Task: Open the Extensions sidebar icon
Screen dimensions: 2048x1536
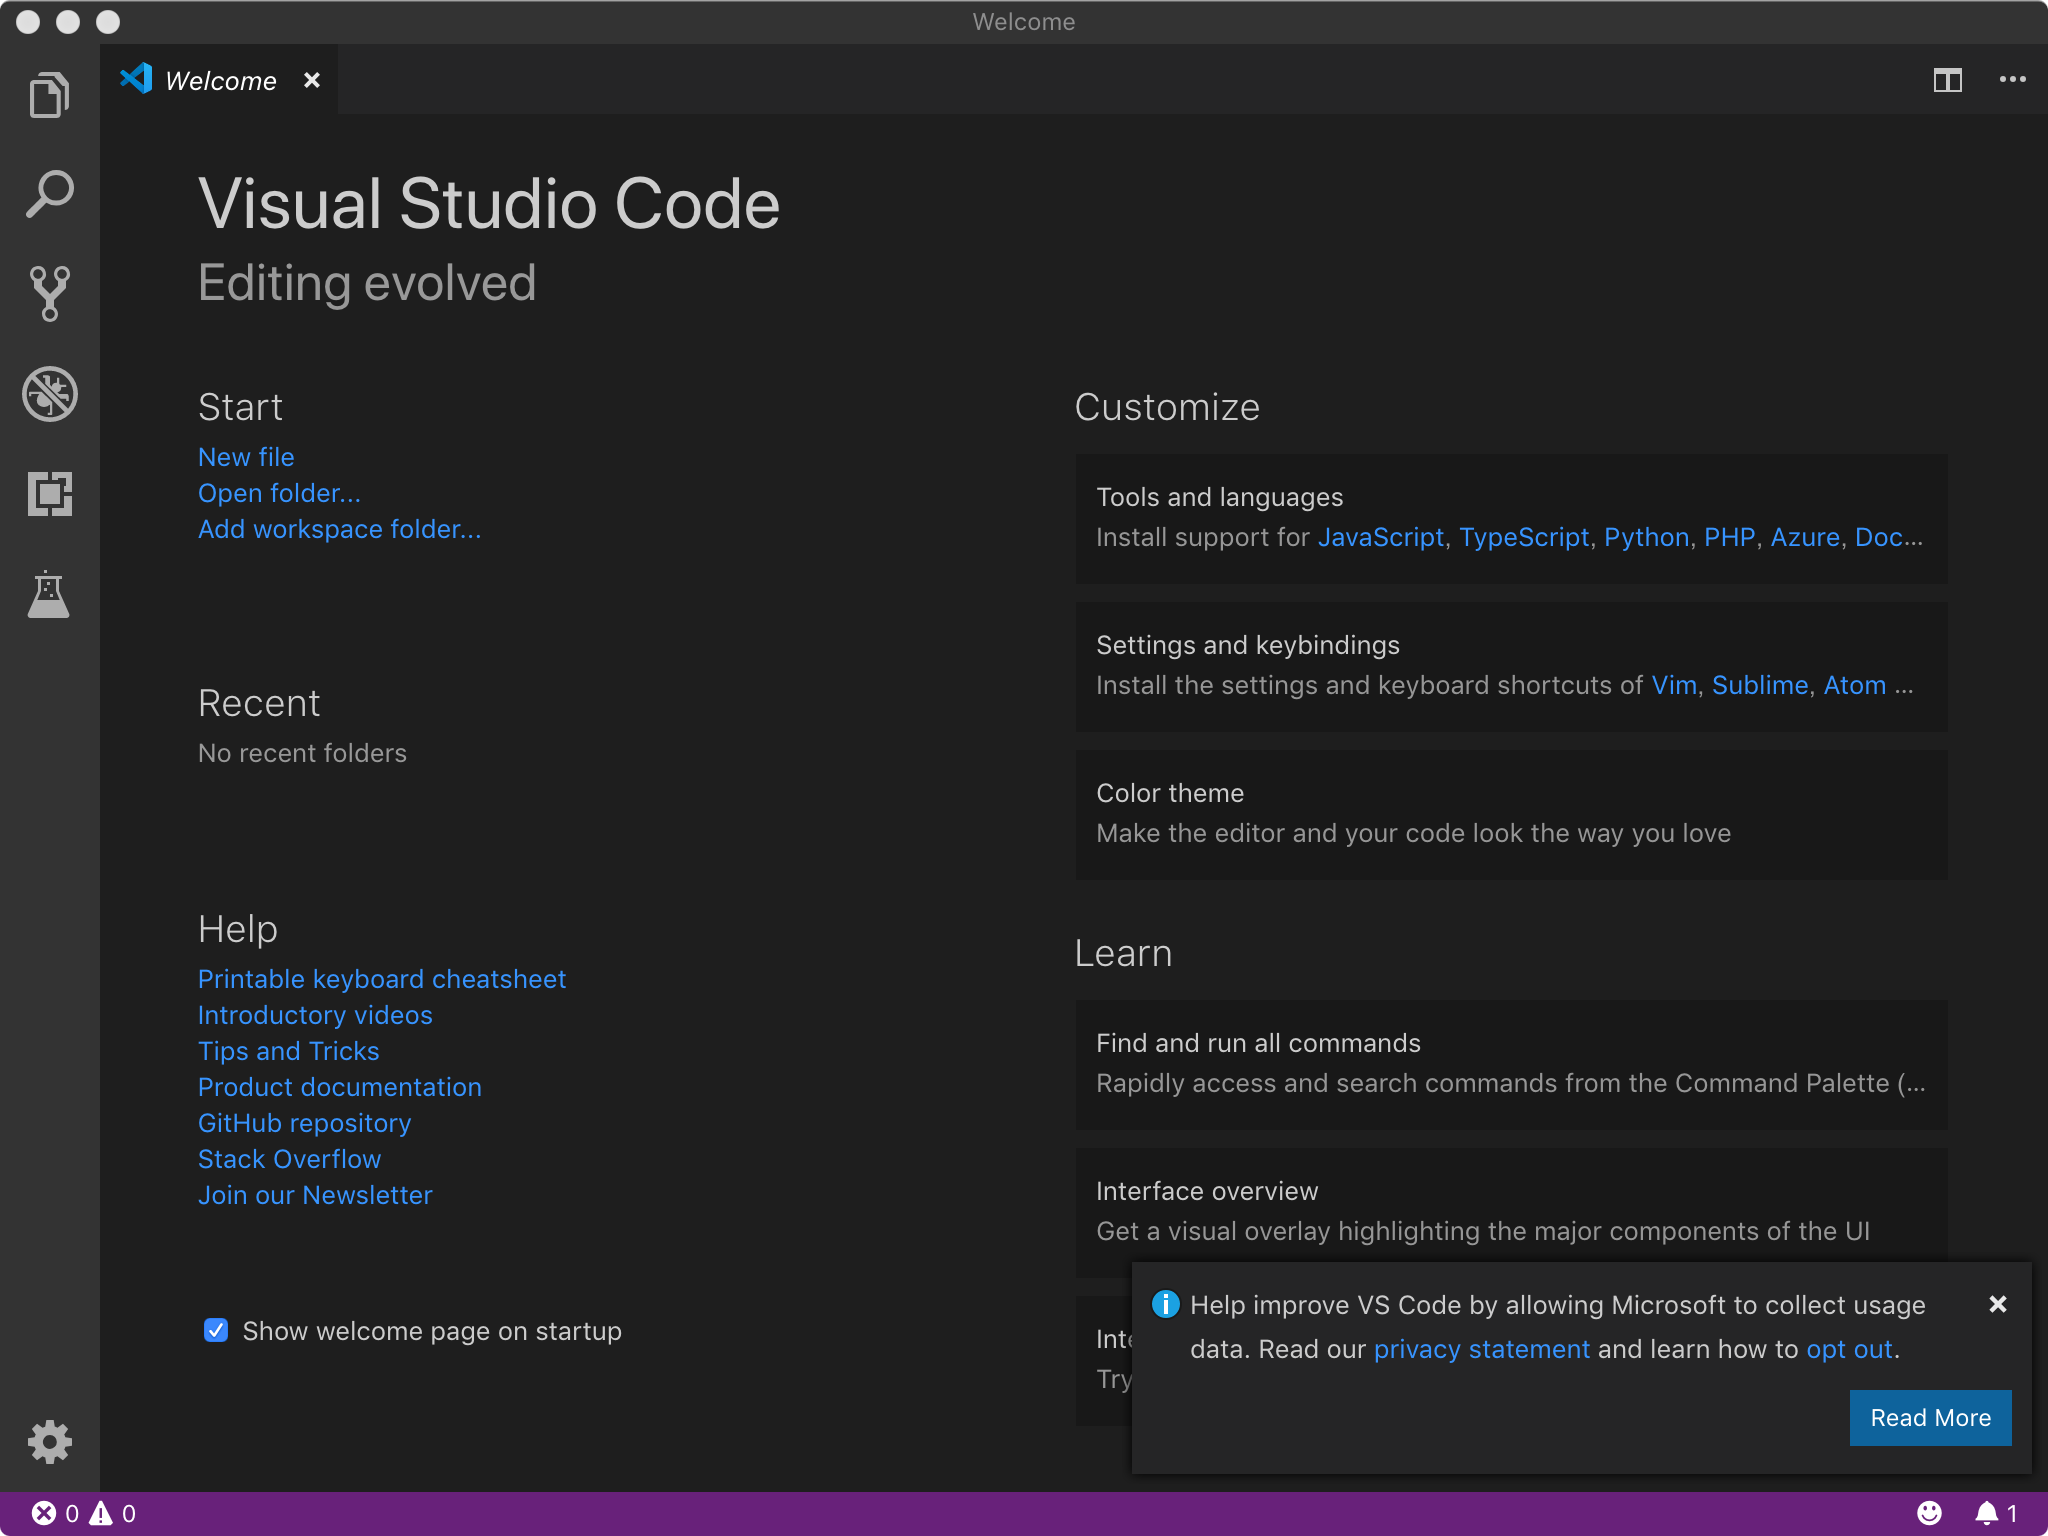Action: [x=50, y=493]
